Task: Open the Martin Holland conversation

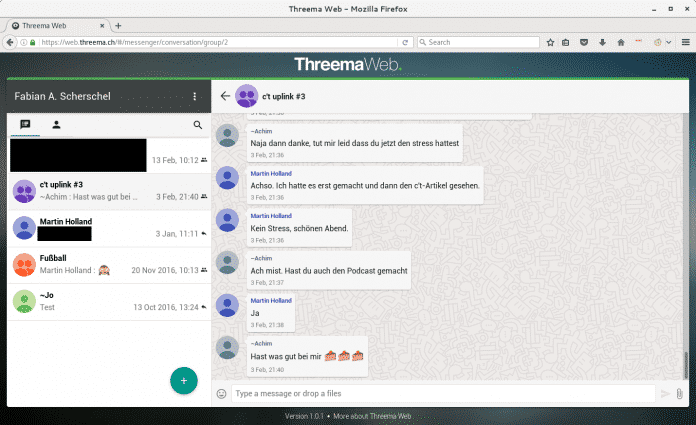Action: pos(110,228)
